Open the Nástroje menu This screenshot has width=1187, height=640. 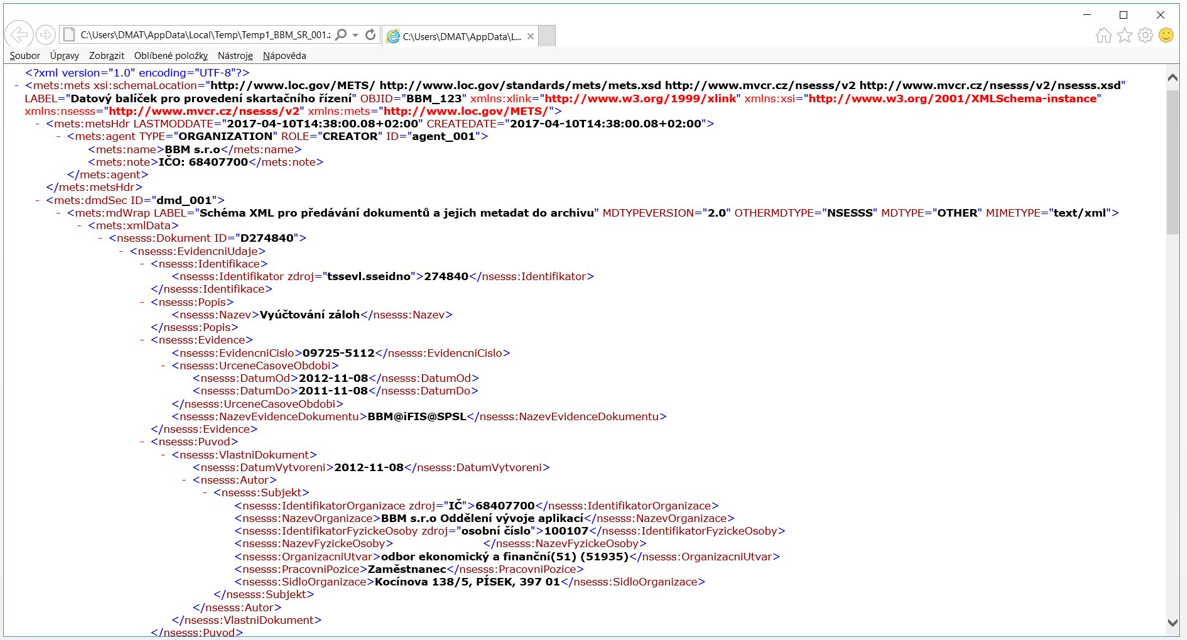pos(235,56)
